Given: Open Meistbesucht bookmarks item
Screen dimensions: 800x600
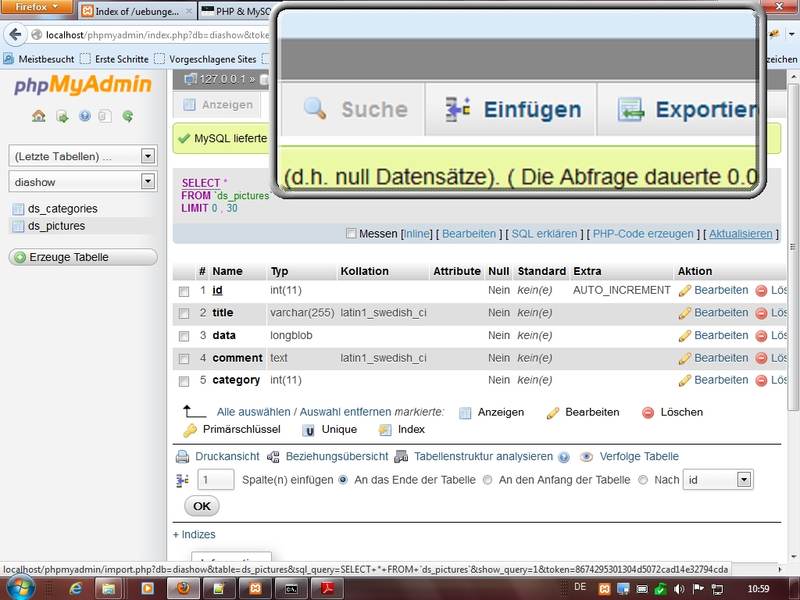Looking at the screenshot, I should (x=40, y=59).
